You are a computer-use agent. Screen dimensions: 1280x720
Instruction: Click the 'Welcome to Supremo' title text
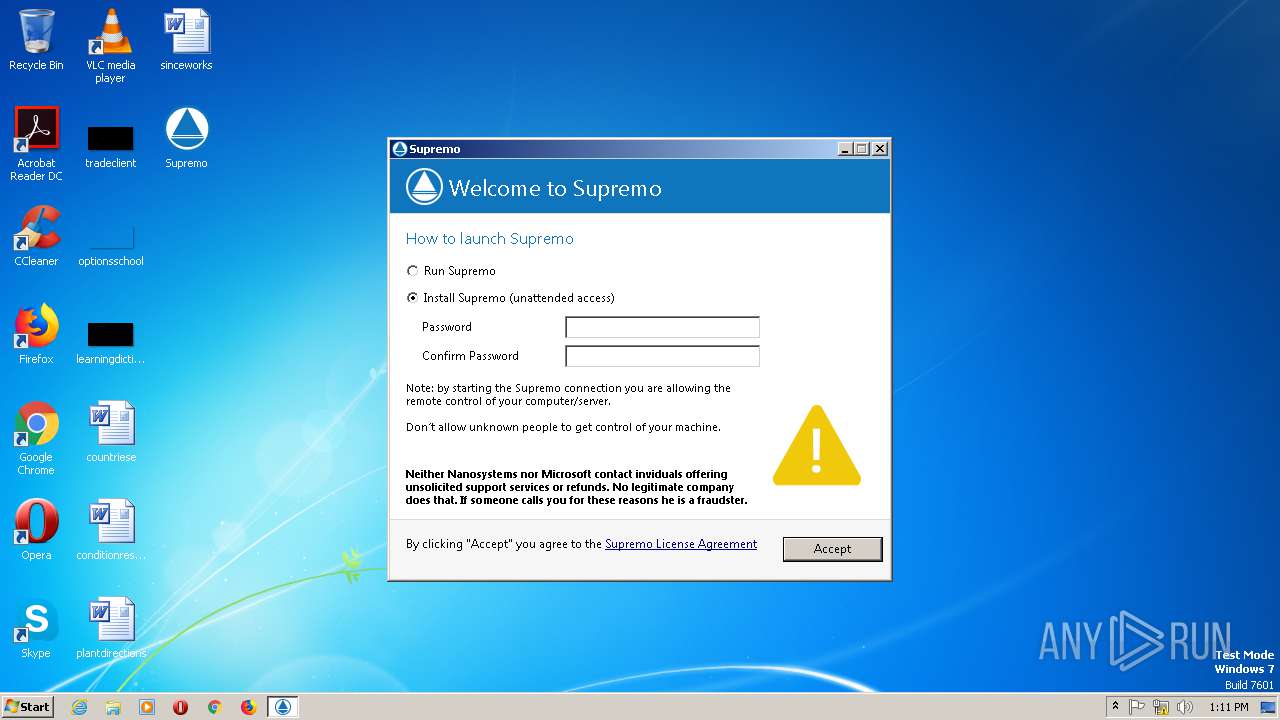(x=555, y=188)
